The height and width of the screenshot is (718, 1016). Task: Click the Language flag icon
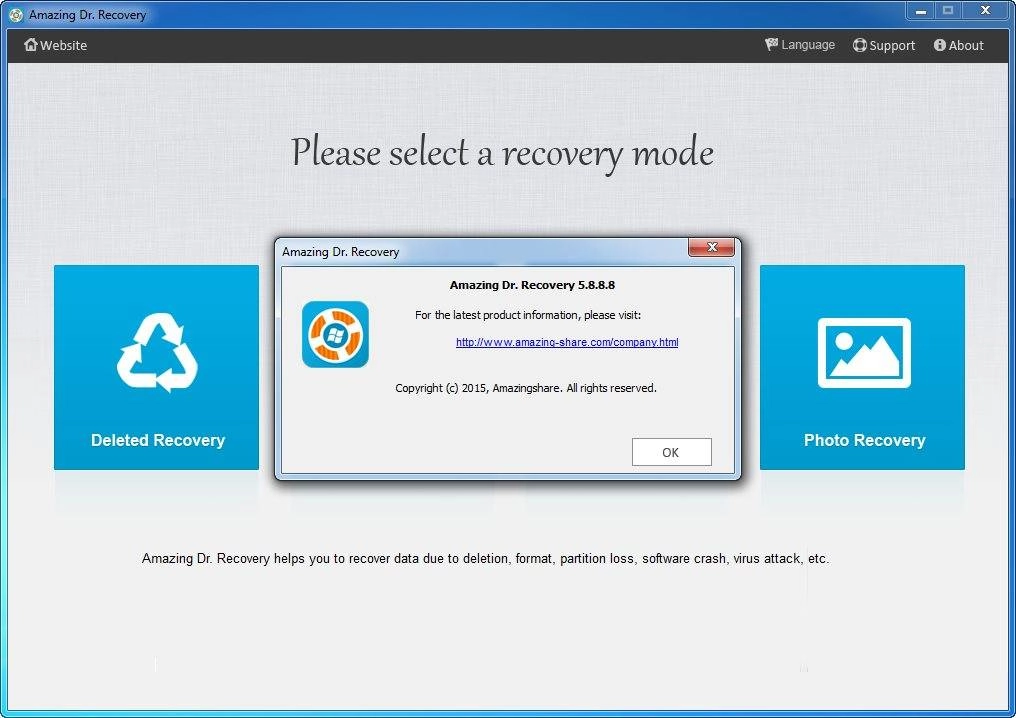tap(771, 45)
